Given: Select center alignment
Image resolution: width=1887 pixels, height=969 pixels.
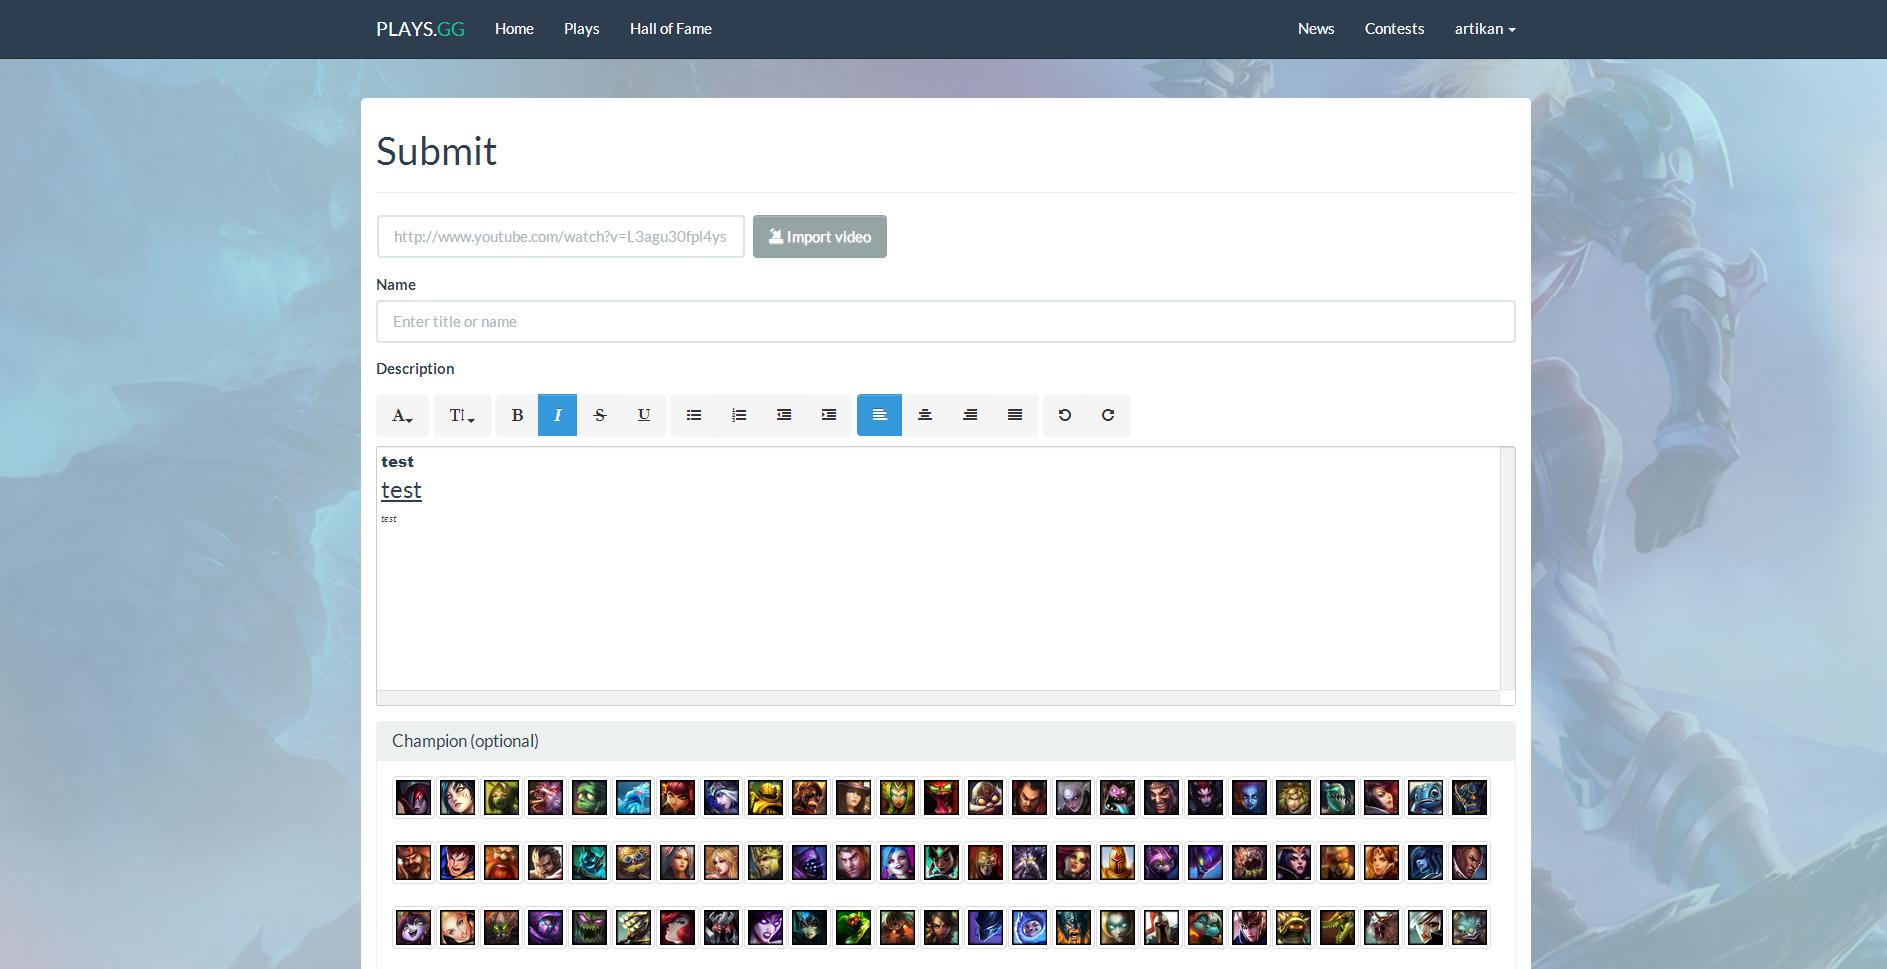Looking at the screenshot, I should 925,415.
